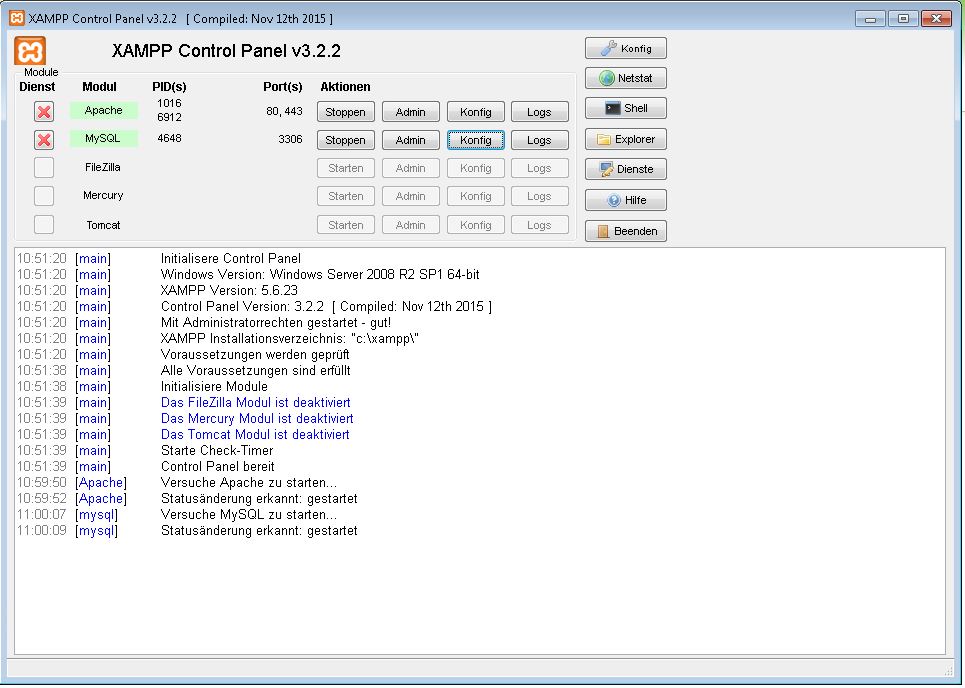This screenshot has height=688, width=965.
Task: Launch the Shell terminal button
Action: [626, 108]
